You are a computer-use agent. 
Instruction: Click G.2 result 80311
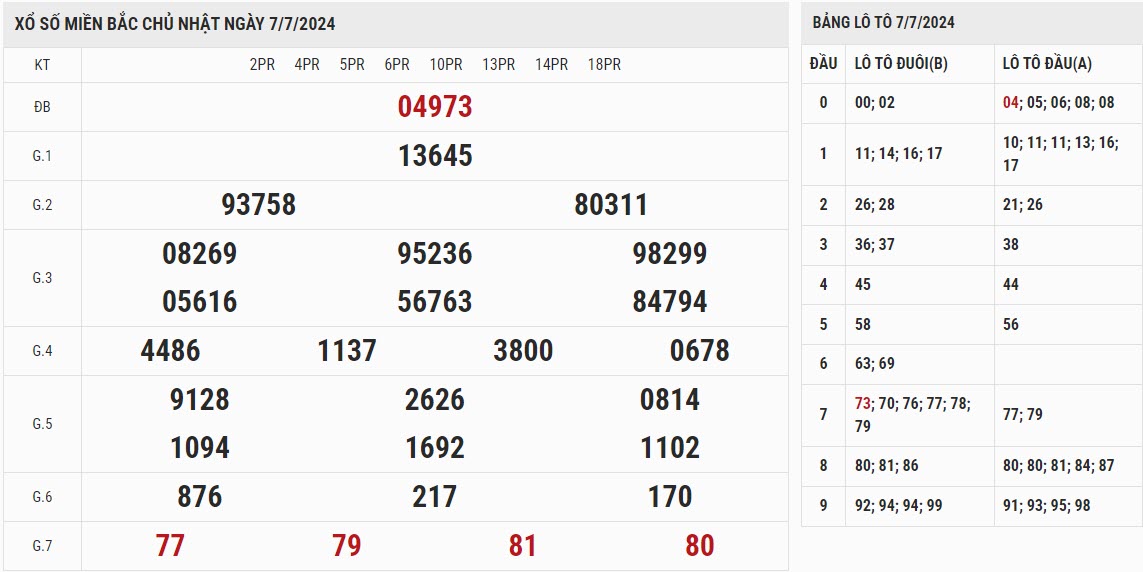(611, 205)
